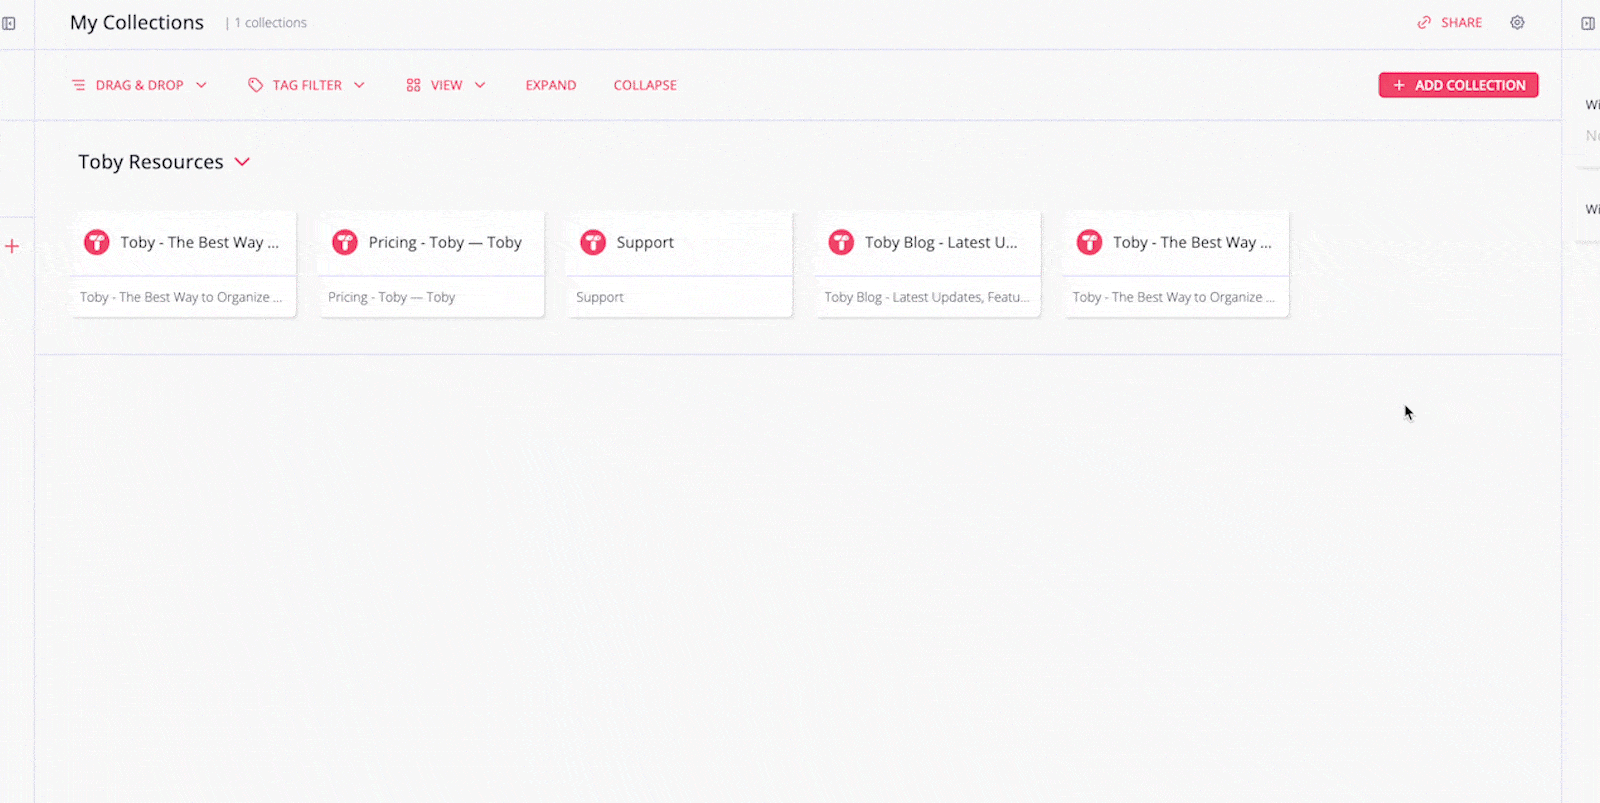Viewport: 1600px width, 803px height.
Task: Click the tag icon beside Tag Filter
Action: tap(255, 85)
